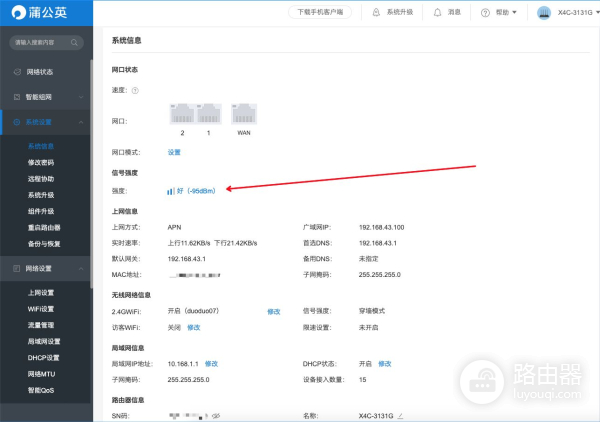Open 局域网设置 page

coord(44,342)
